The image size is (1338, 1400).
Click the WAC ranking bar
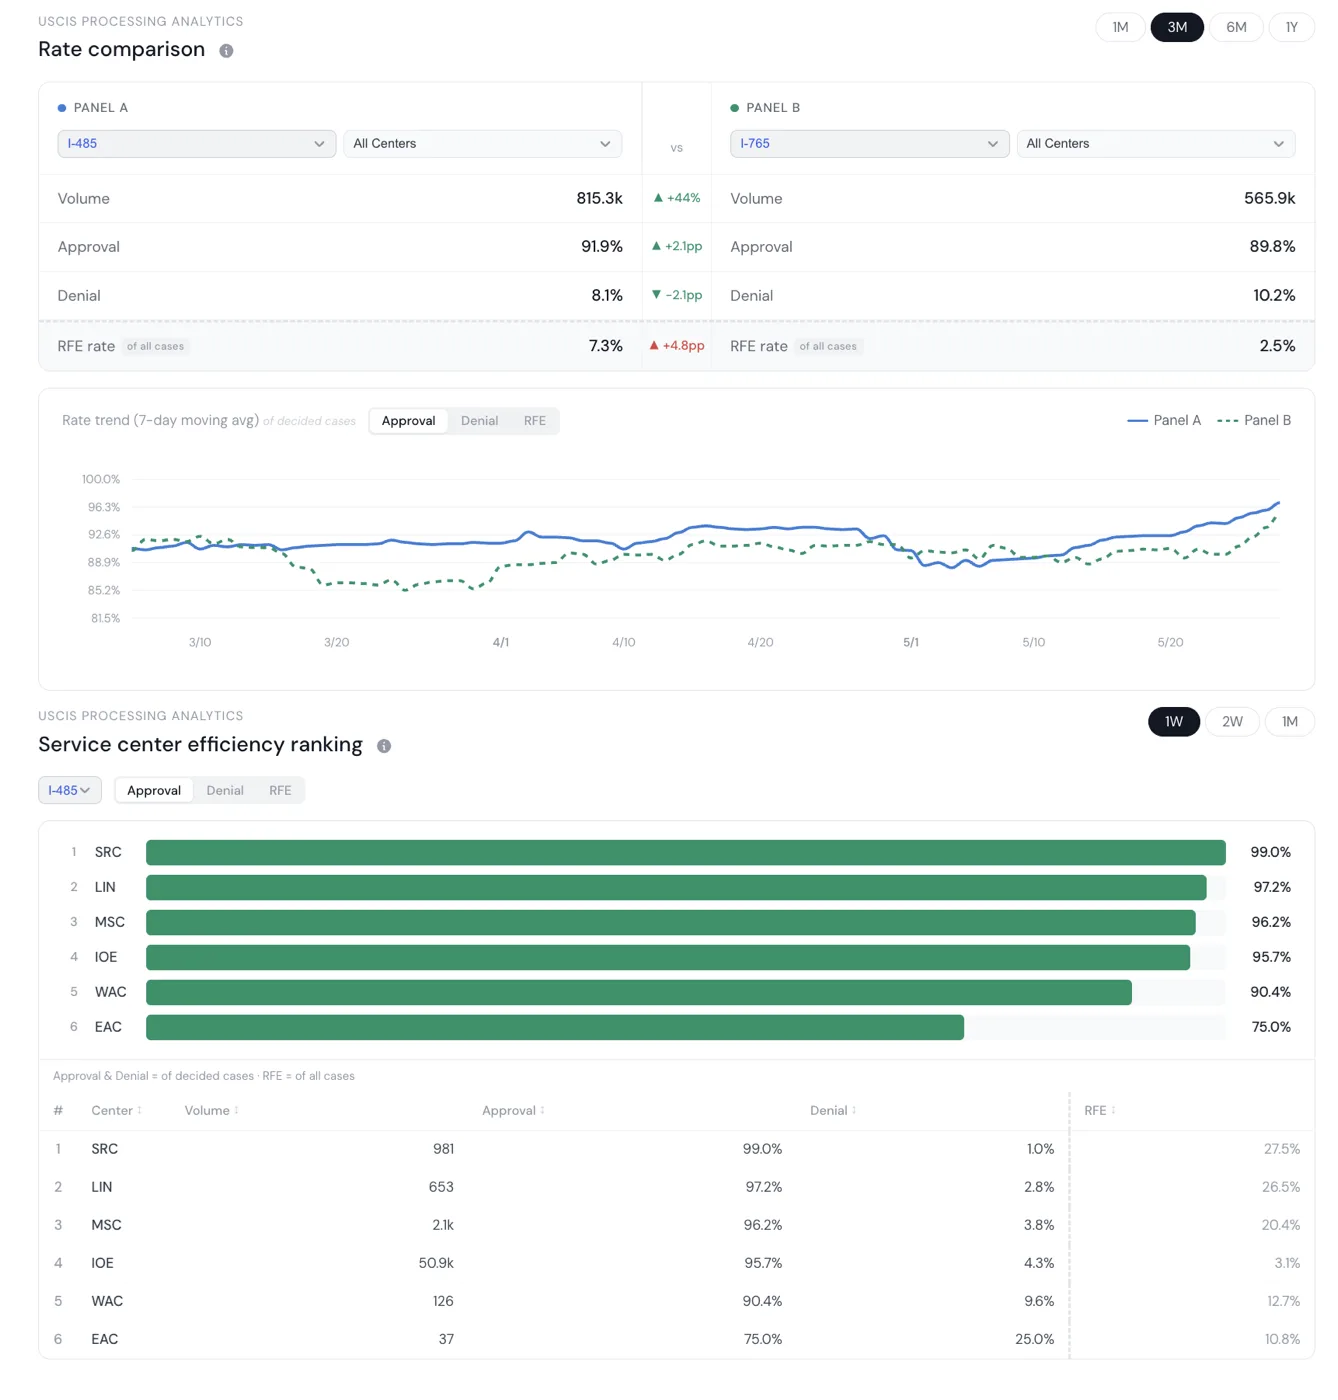(x=639, y=992)
